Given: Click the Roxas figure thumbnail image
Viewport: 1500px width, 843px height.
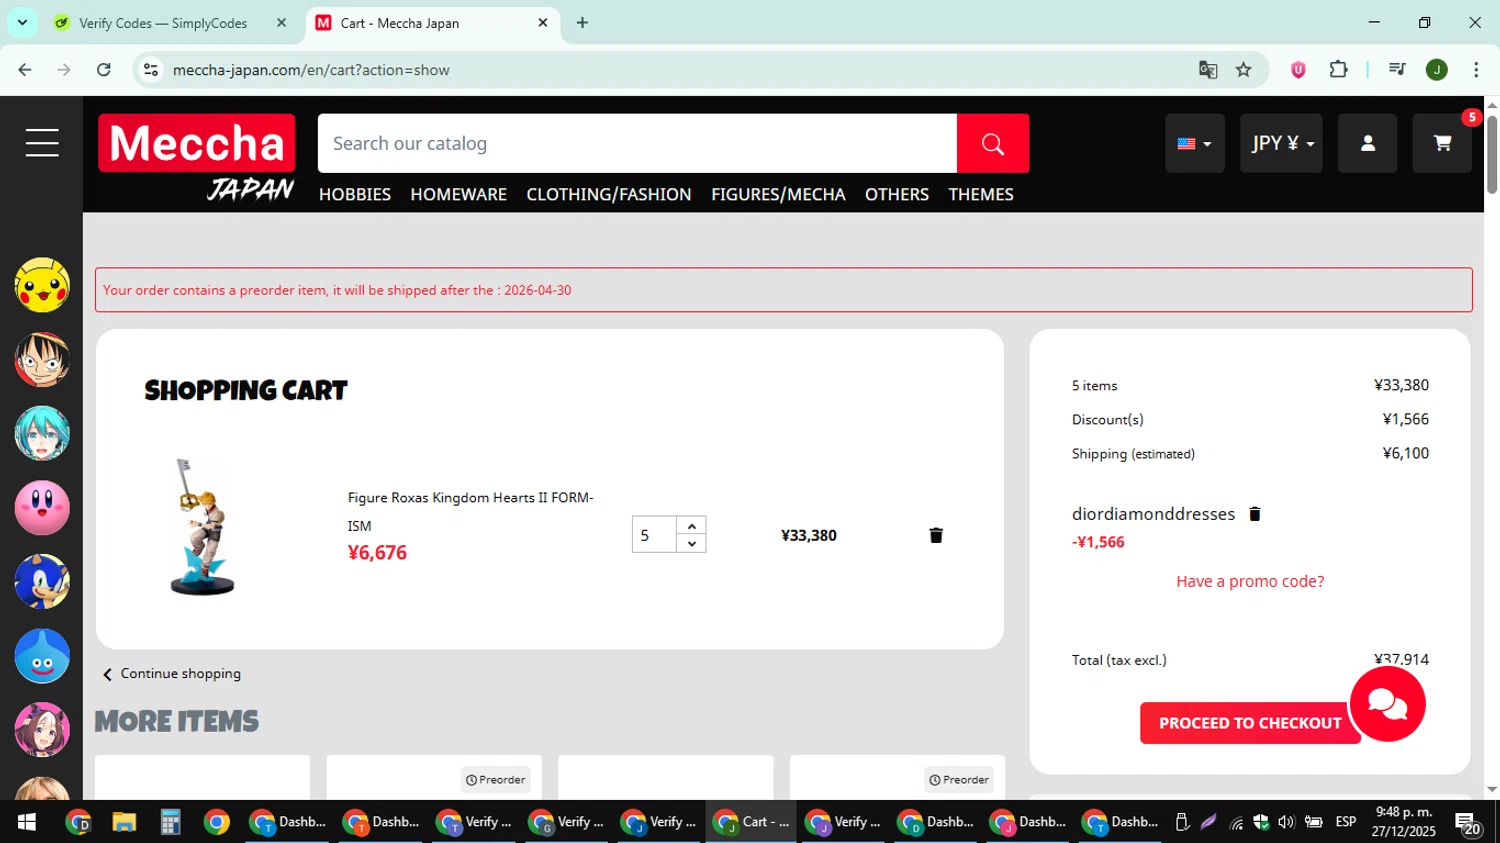Looking at the screenshot, I should coord(203,527).
